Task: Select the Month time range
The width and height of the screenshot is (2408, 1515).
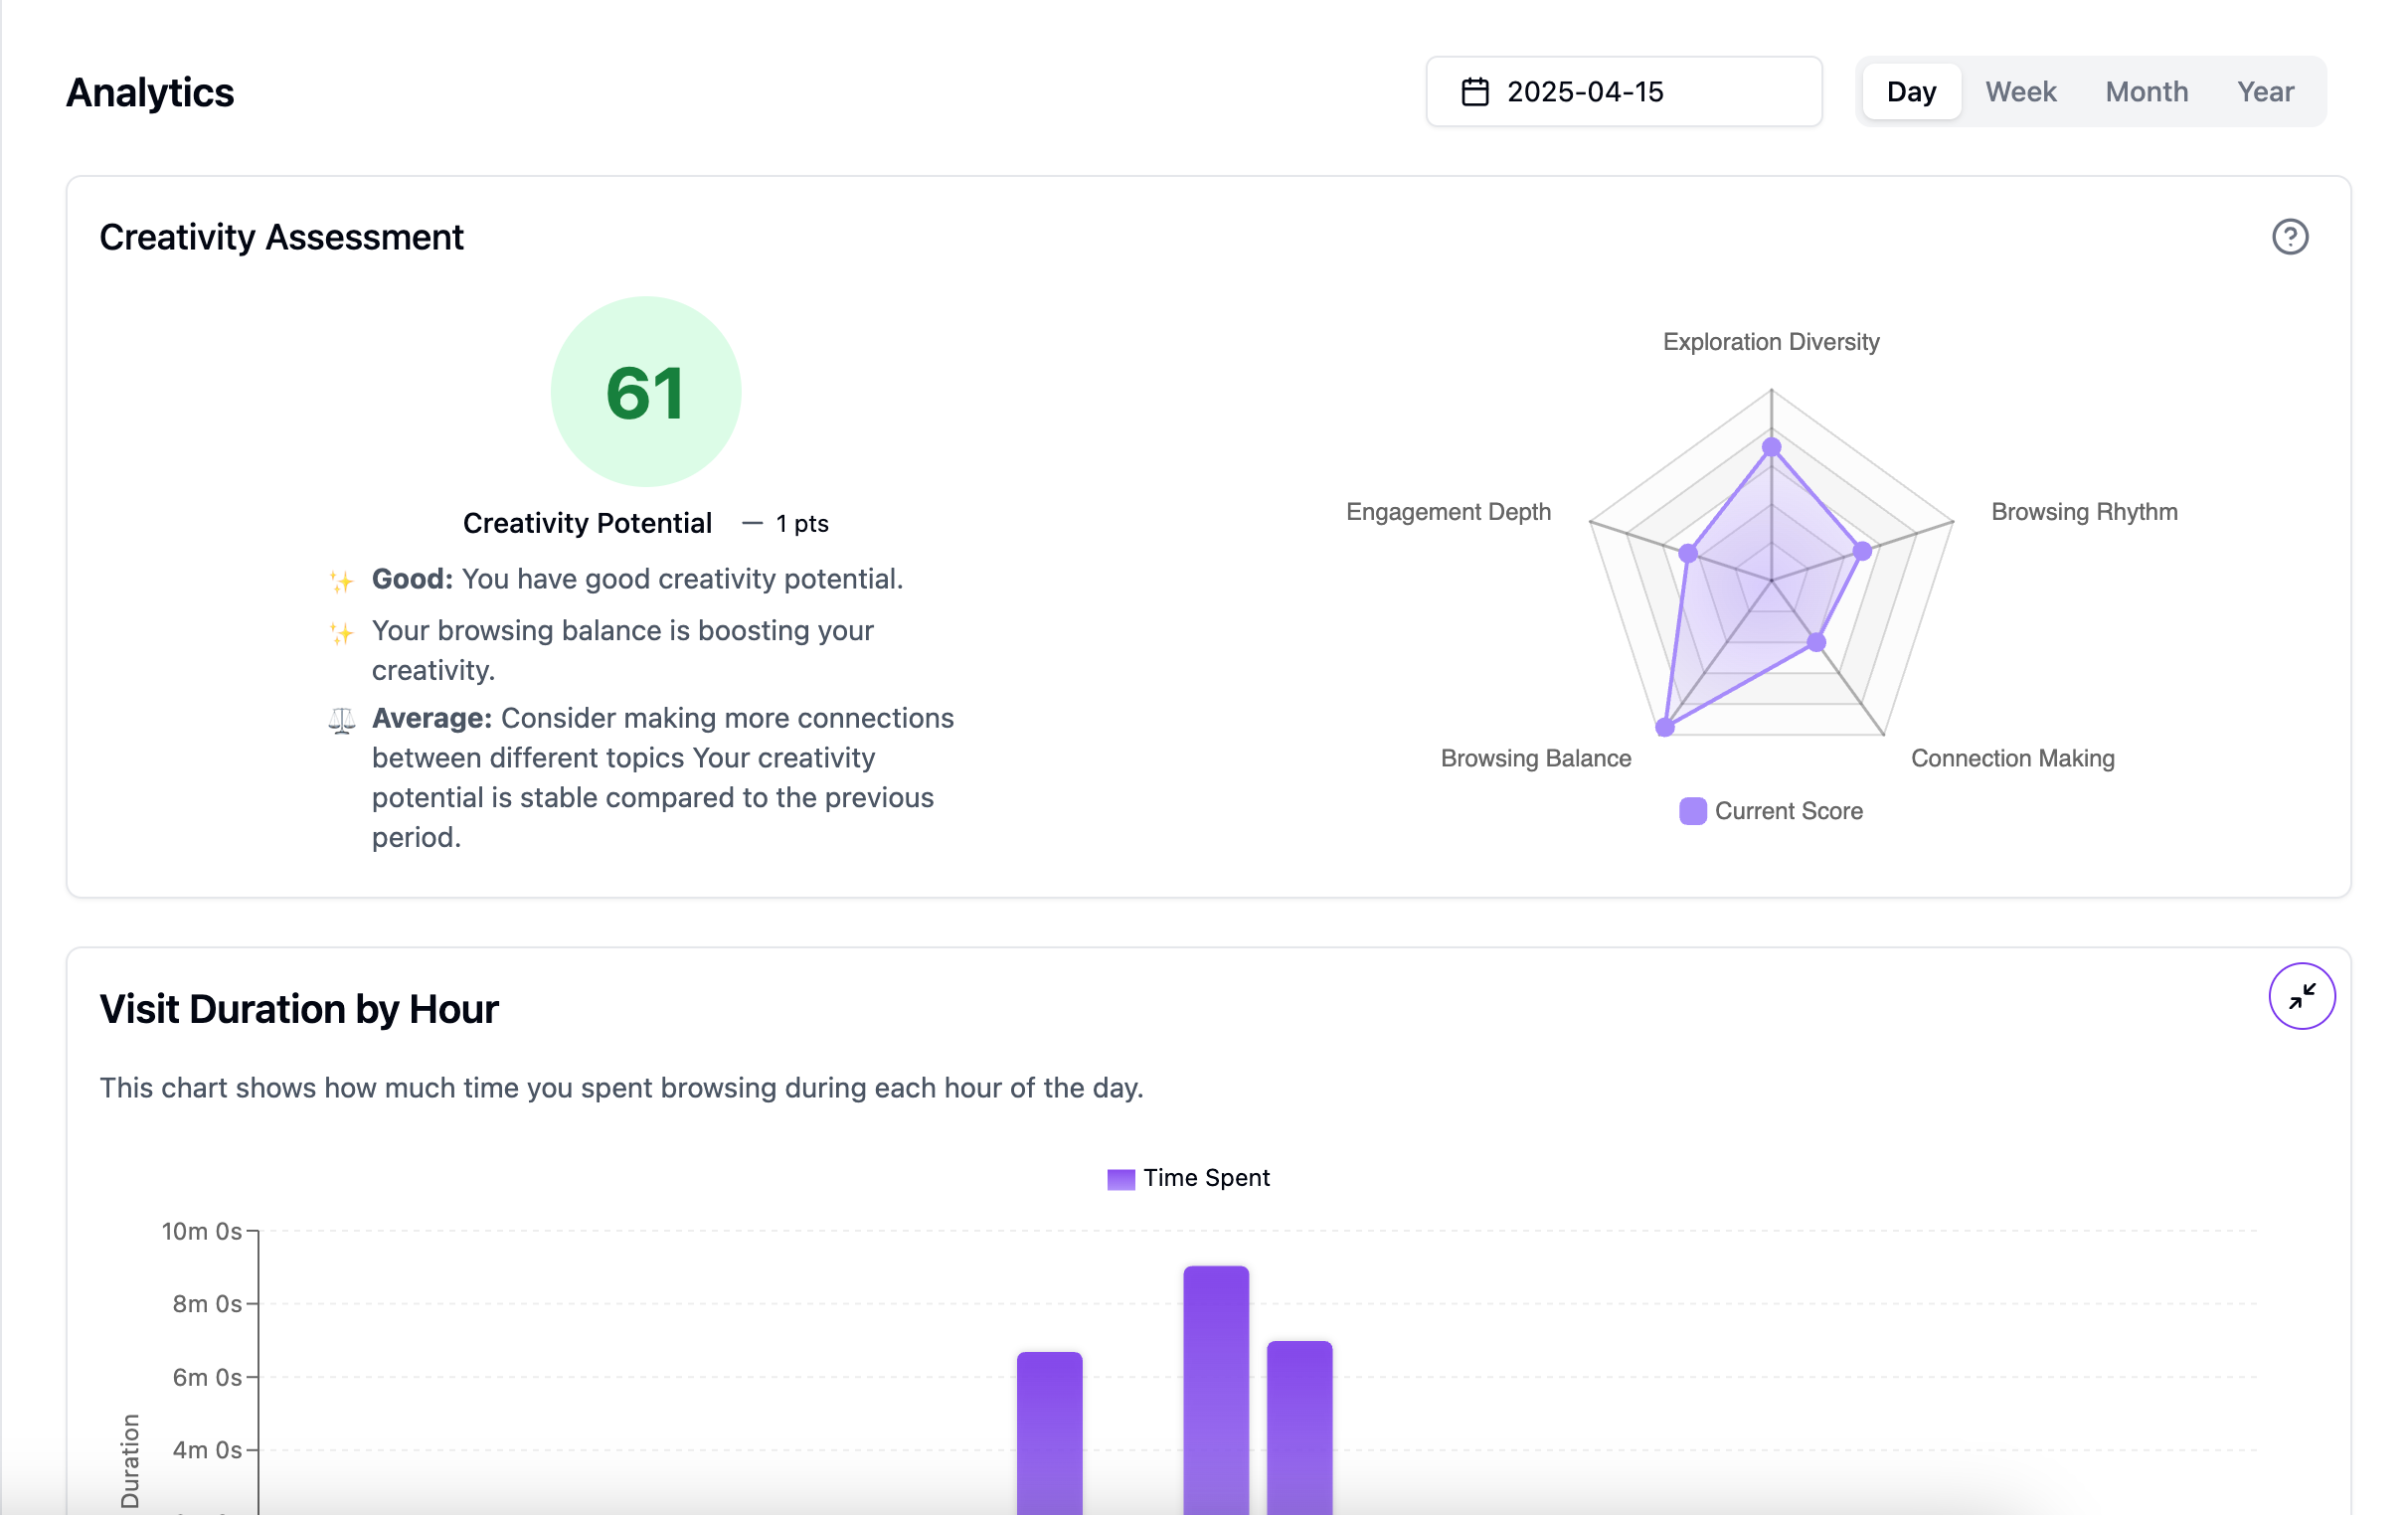Action: [x=2146, y=92]
